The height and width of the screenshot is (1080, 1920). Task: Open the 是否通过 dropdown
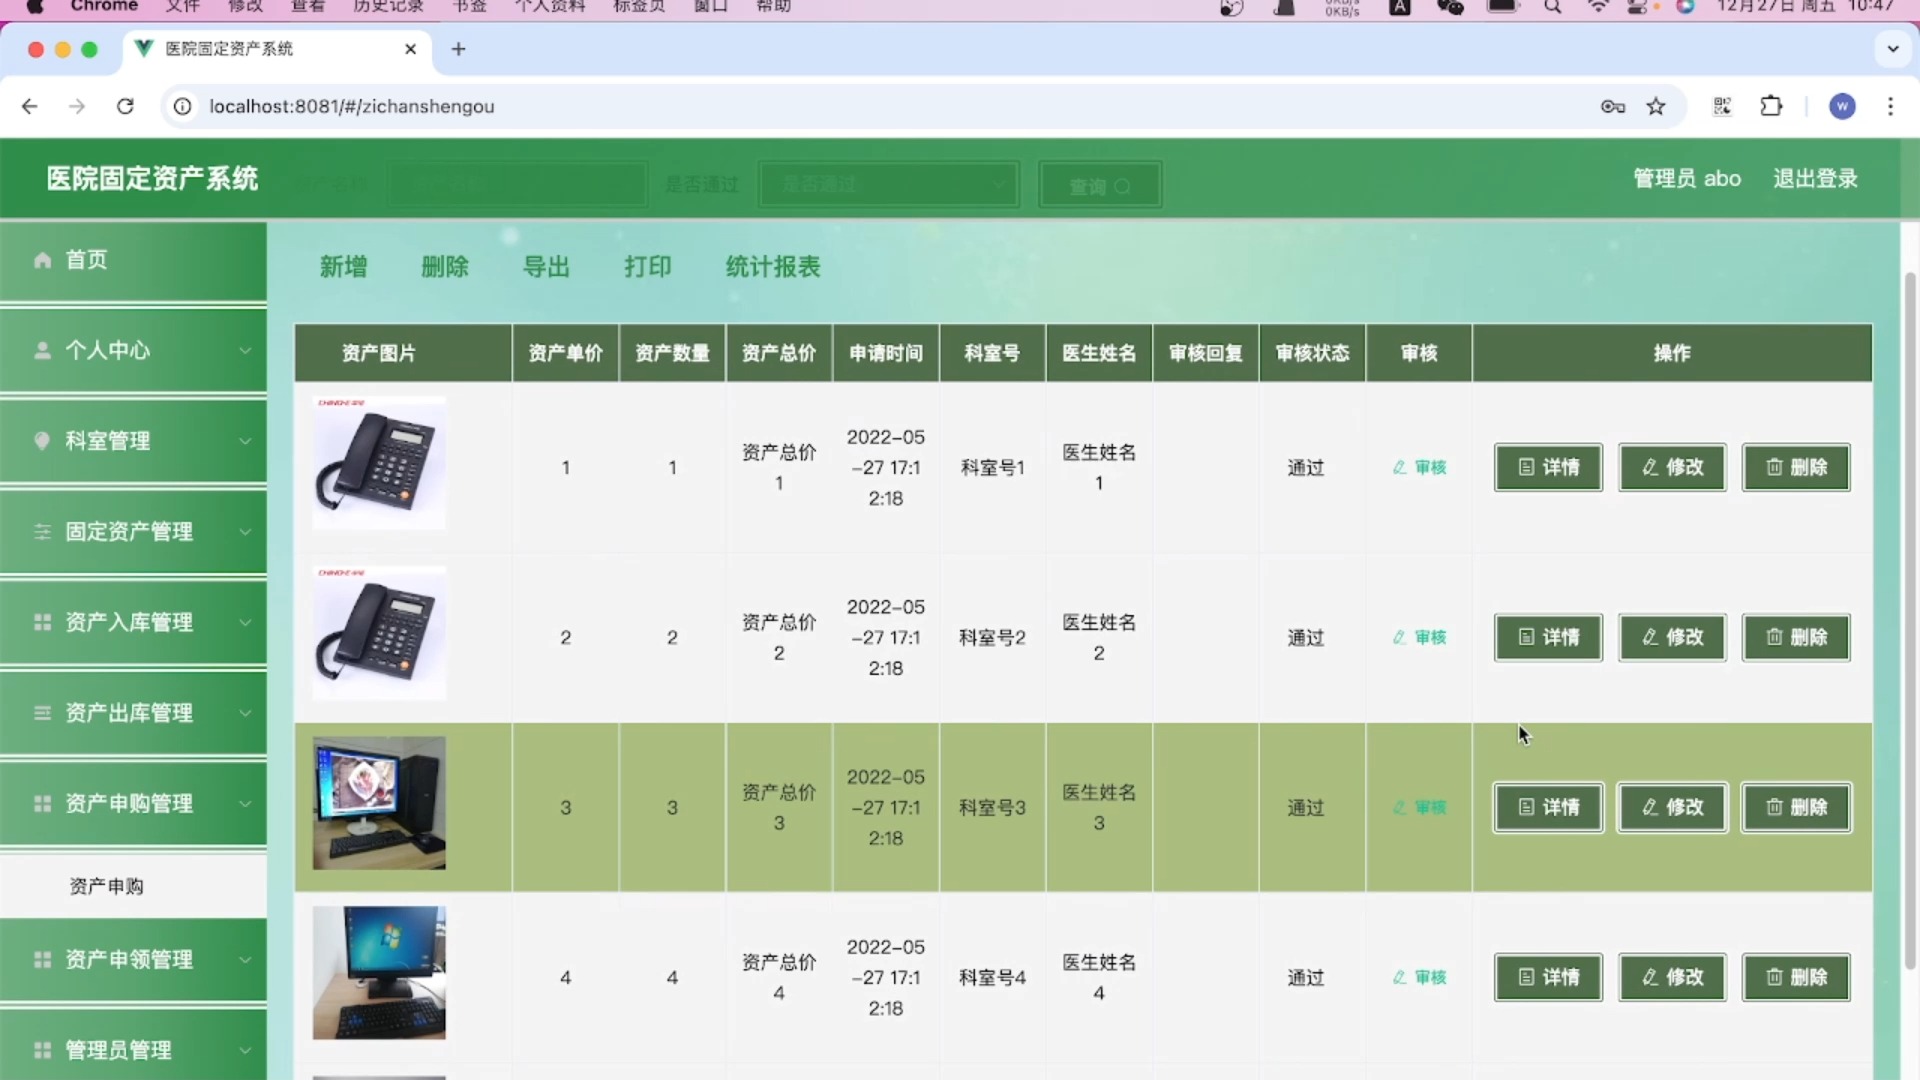tap(888, 184)
